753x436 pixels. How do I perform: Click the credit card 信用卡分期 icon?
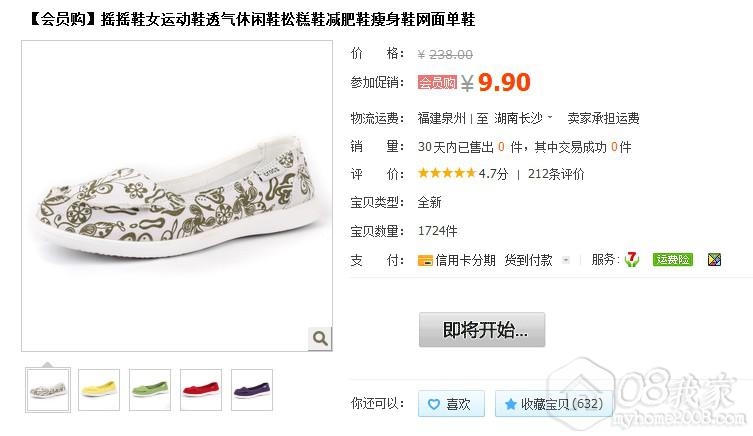coord(425,261)
